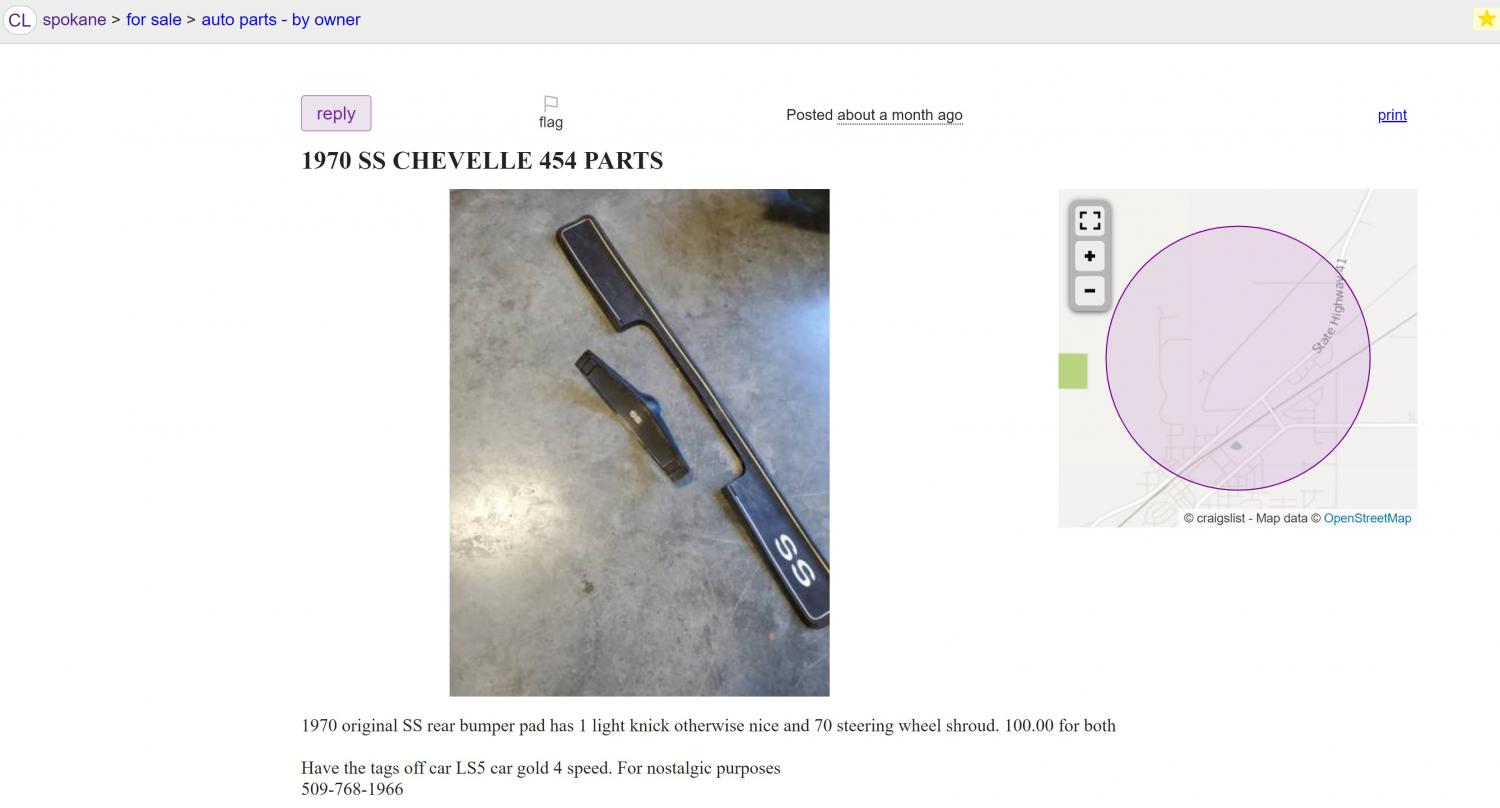Click the about a month ago timestamp
This screenshot has width=1500, height=808.
tap(900, 115)
